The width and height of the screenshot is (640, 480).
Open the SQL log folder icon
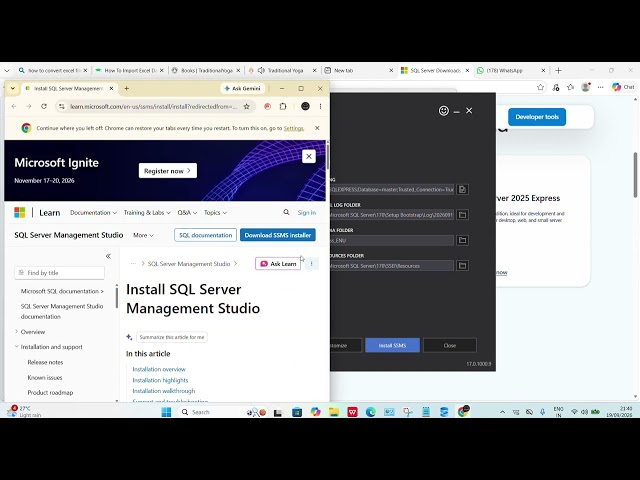pyautogui.click(x=462, y=215)
